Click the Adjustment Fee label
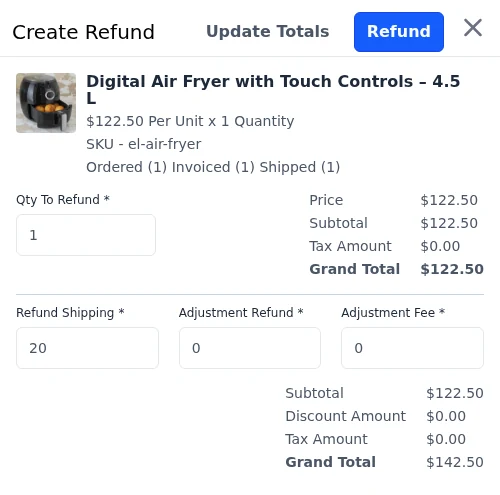 point(393,313)
